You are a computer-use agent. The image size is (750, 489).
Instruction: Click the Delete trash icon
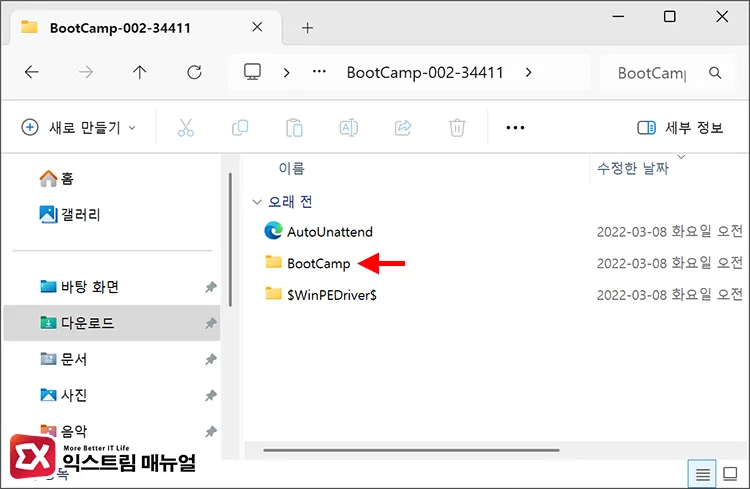pos(457,128)
